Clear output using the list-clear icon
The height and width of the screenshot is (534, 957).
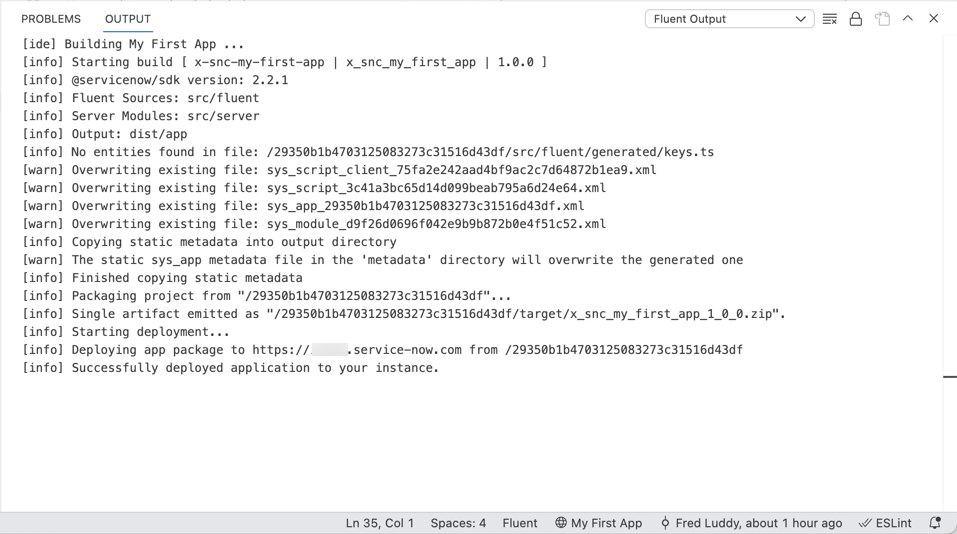pyautogui.click(x=829, y=19)
